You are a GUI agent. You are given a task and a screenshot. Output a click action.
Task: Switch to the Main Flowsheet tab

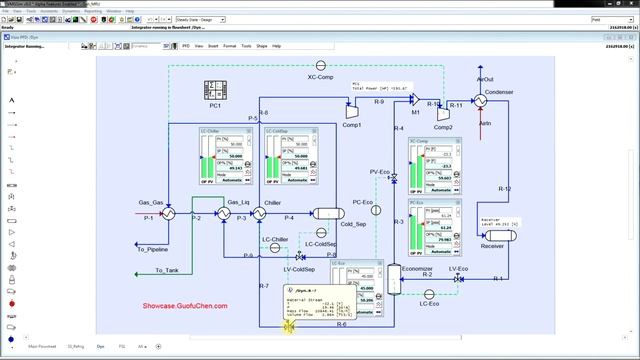pyautogui.click(x=42, y=347)
